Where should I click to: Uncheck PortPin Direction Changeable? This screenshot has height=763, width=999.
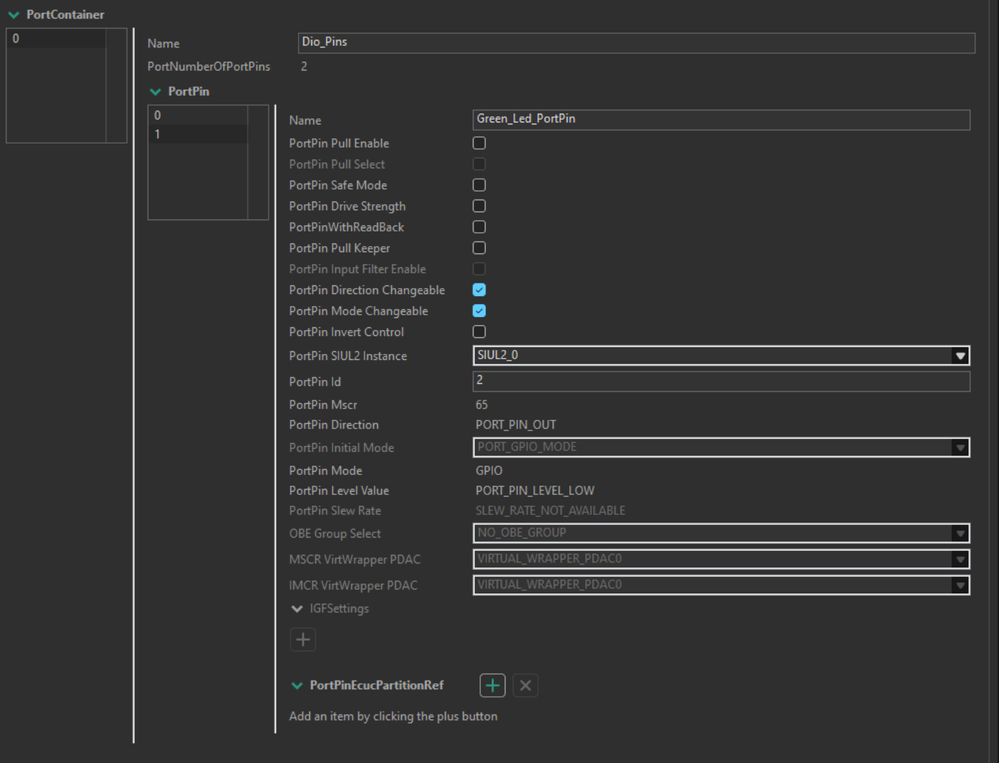479,290
